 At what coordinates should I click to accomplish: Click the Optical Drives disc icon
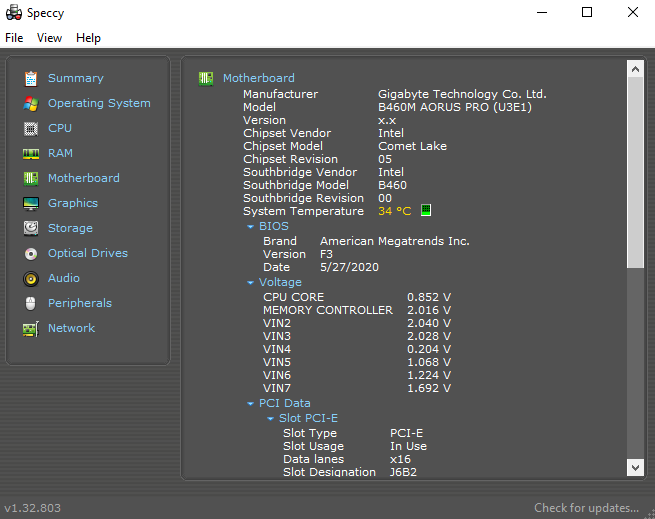coord(31,253)
